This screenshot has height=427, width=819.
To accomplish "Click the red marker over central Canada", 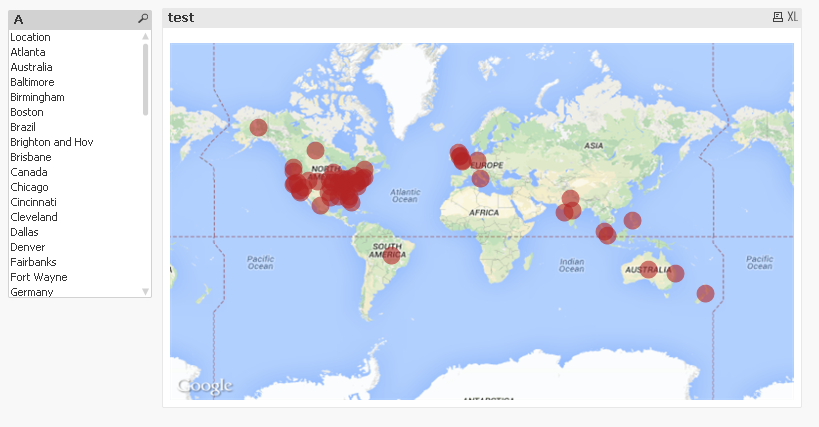I will coord(315,150).
